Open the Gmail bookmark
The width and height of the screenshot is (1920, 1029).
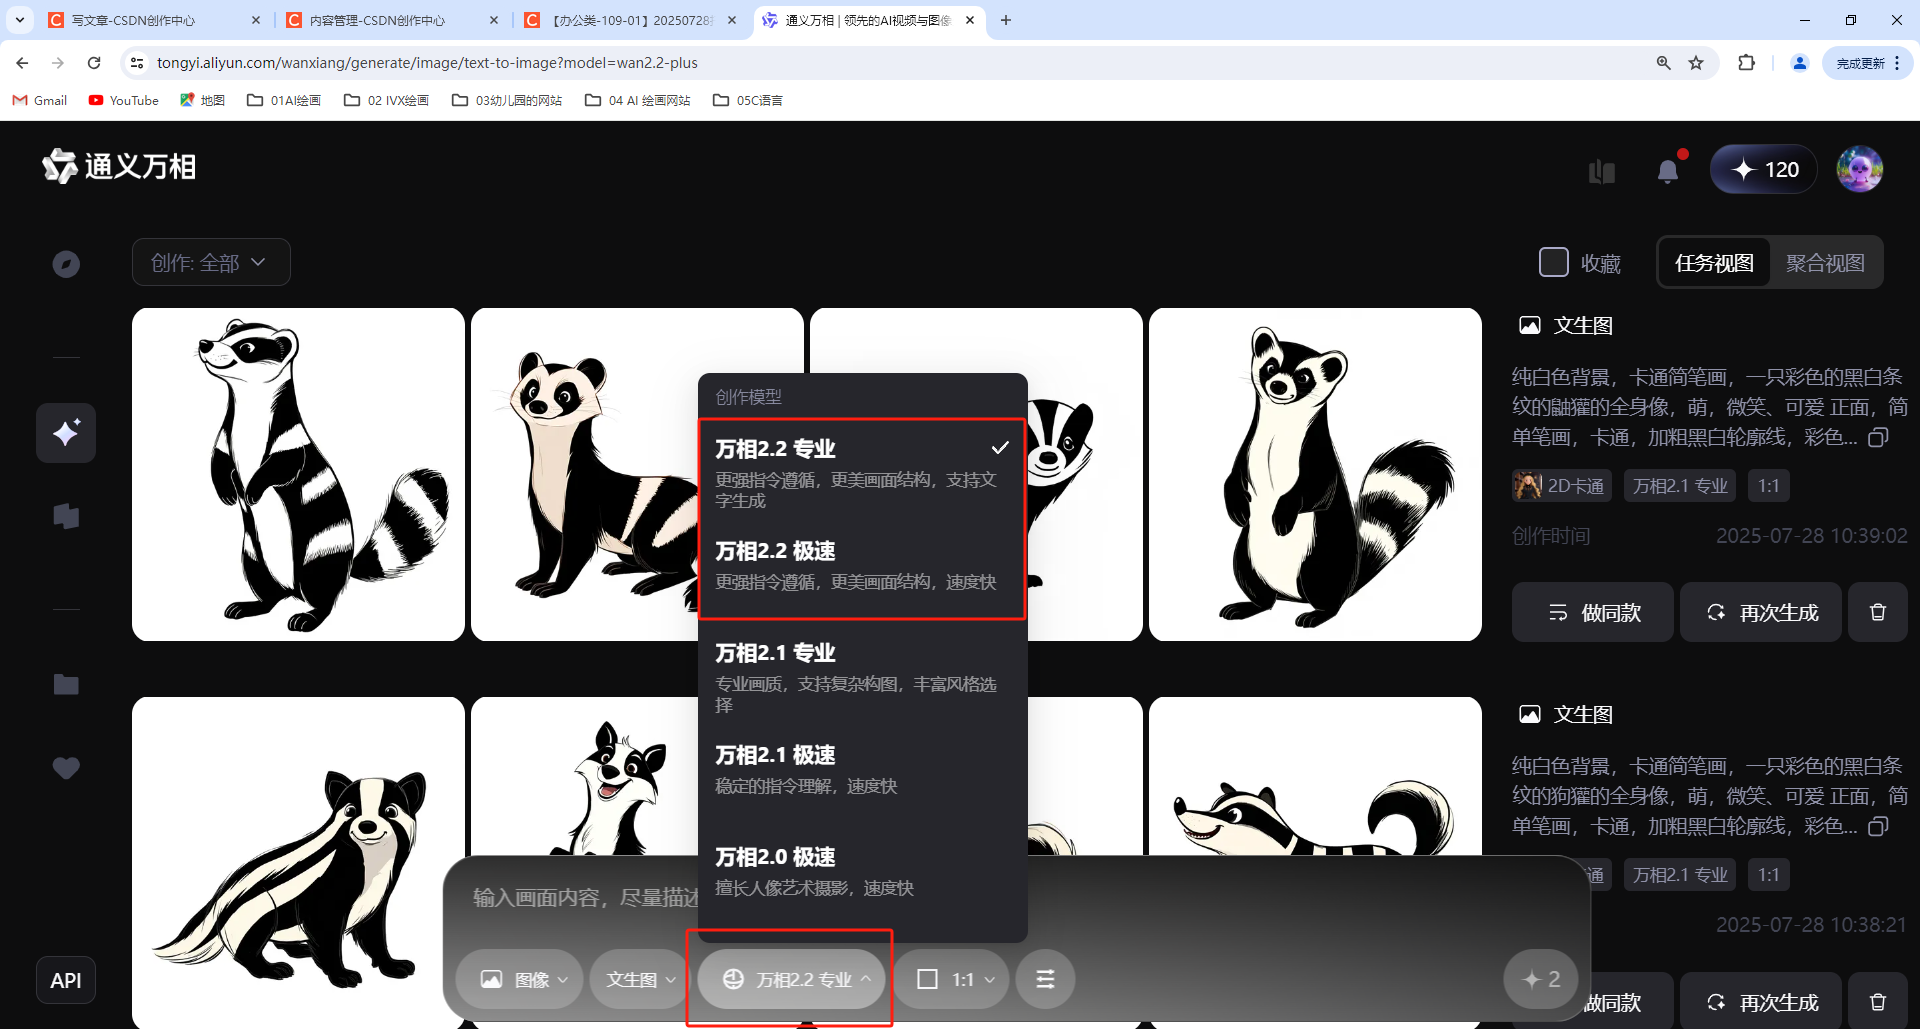(x=40, y=100)
